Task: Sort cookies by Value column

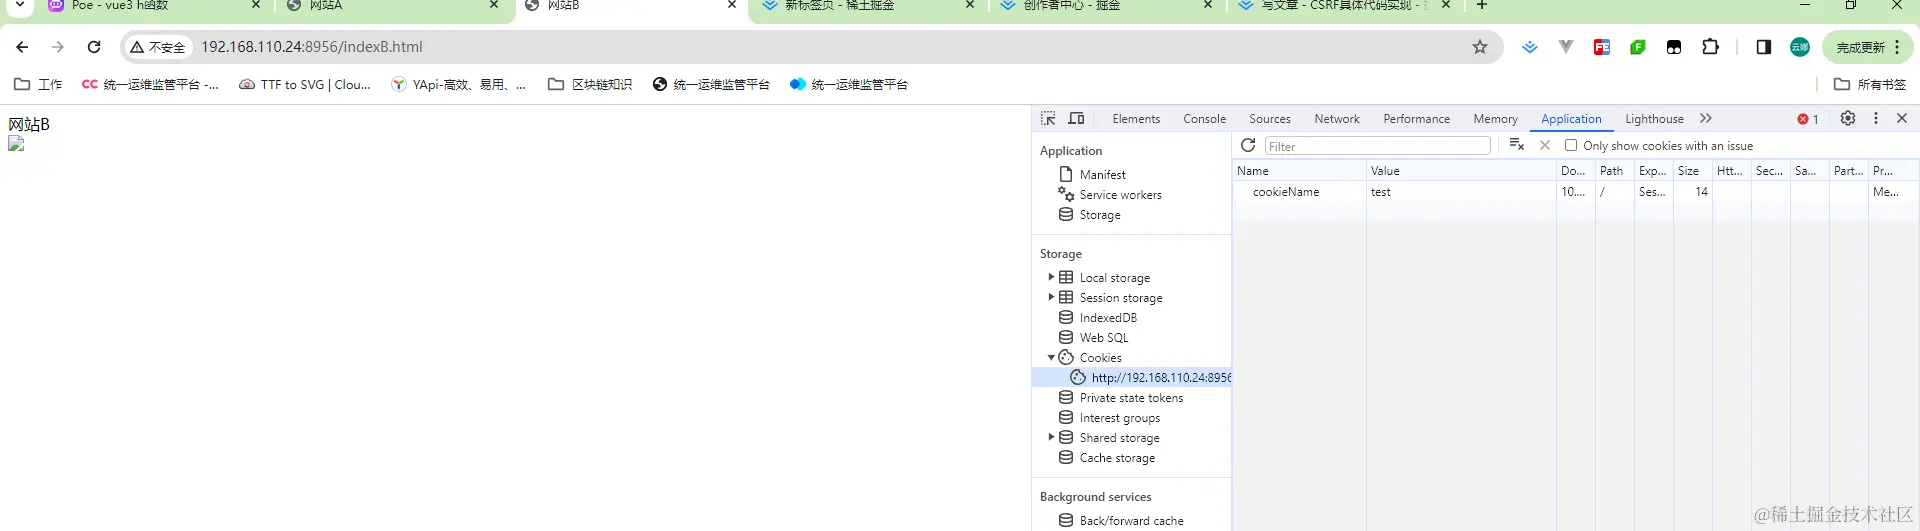Action: click(1461, 170)
